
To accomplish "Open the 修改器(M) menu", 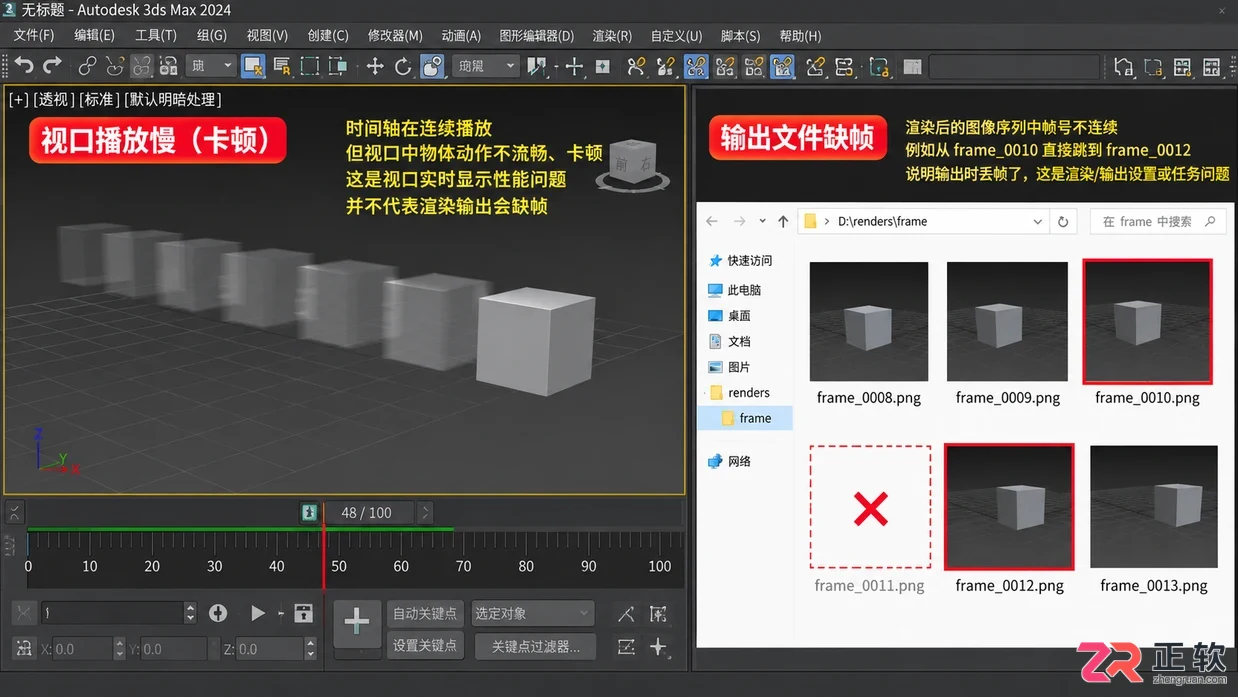I will click(395, 35).
